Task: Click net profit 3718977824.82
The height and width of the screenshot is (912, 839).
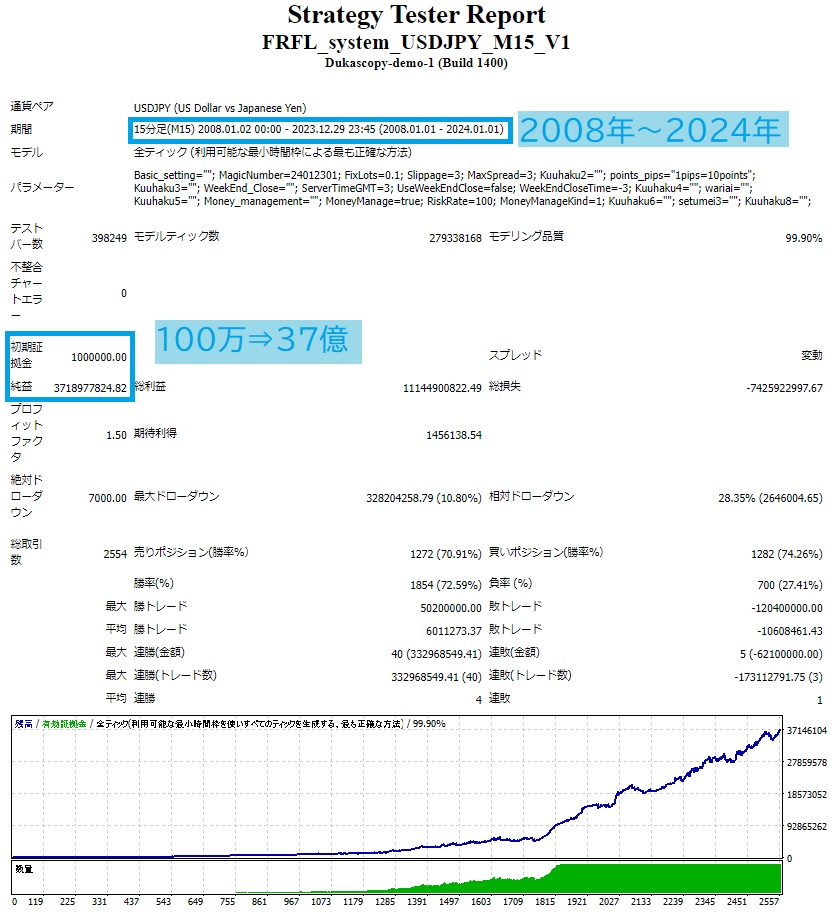Action: [90, 388]
